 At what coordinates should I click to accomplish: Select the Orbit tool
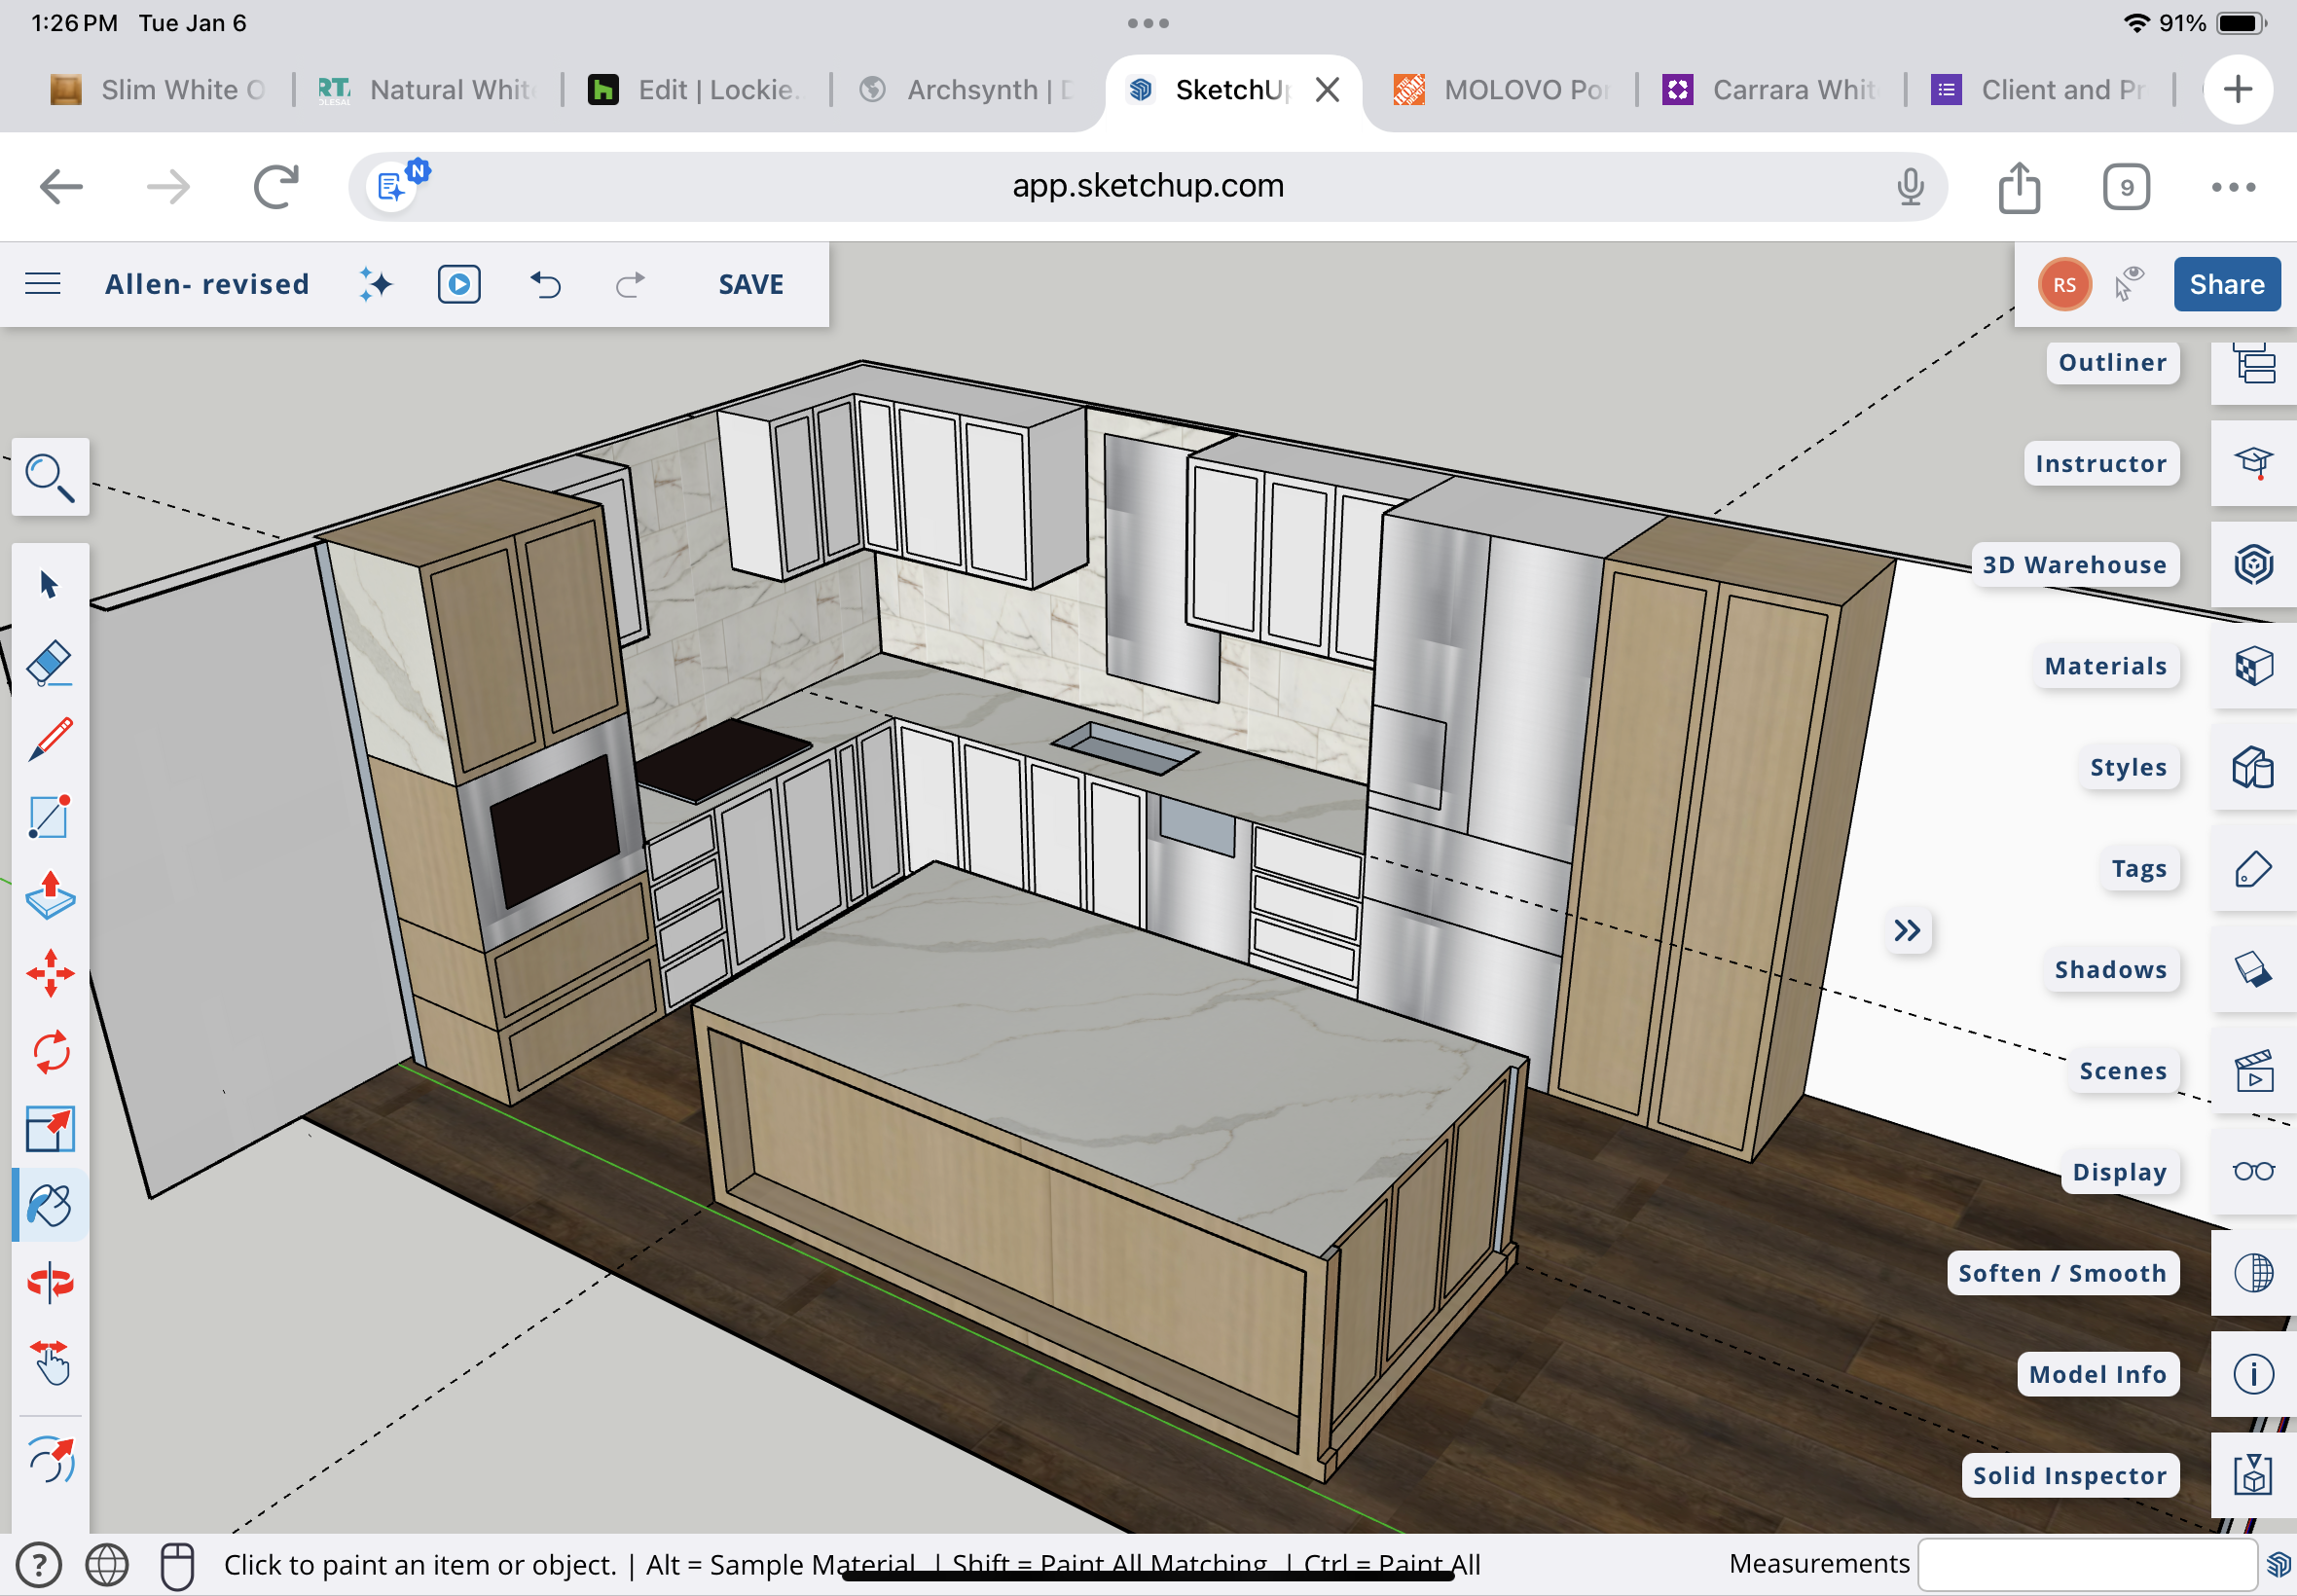(x=49, y=1283)
